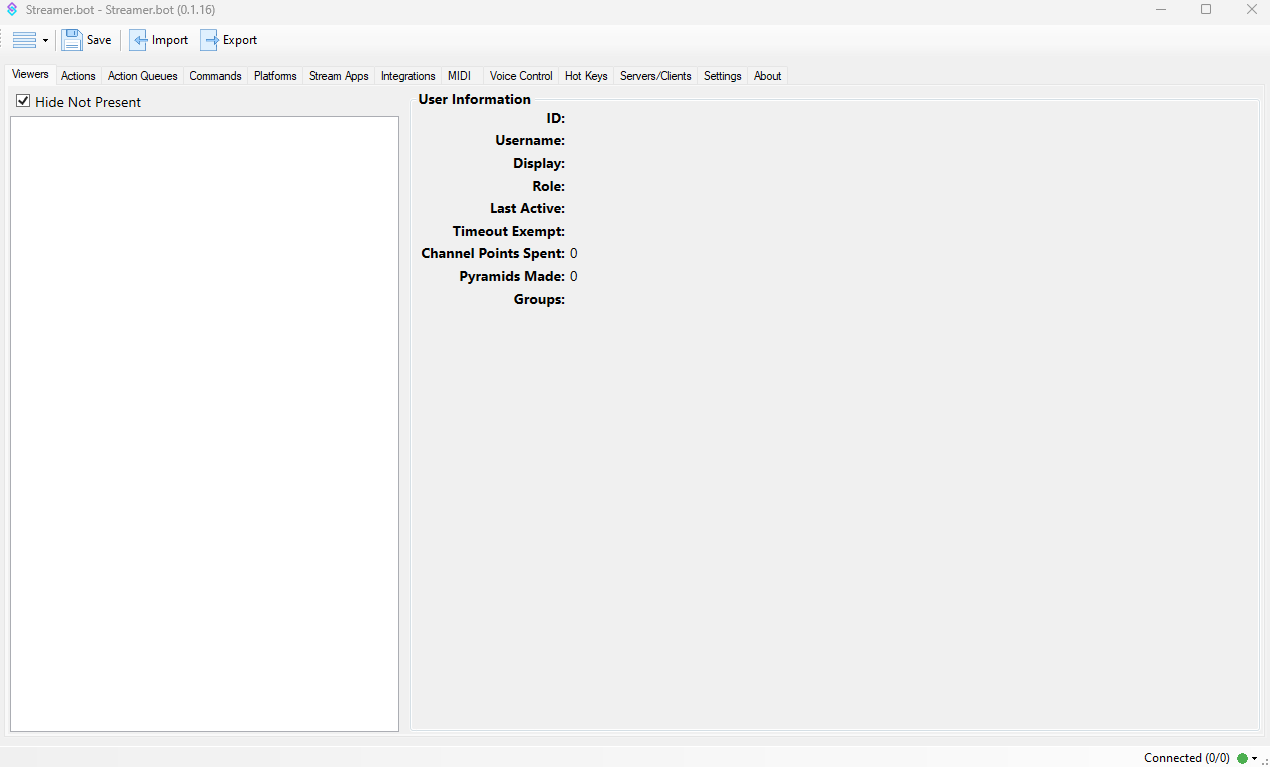This screenshot has height=767, width=1270.
Task: Select the Commands tab
Action: (215, 75)
